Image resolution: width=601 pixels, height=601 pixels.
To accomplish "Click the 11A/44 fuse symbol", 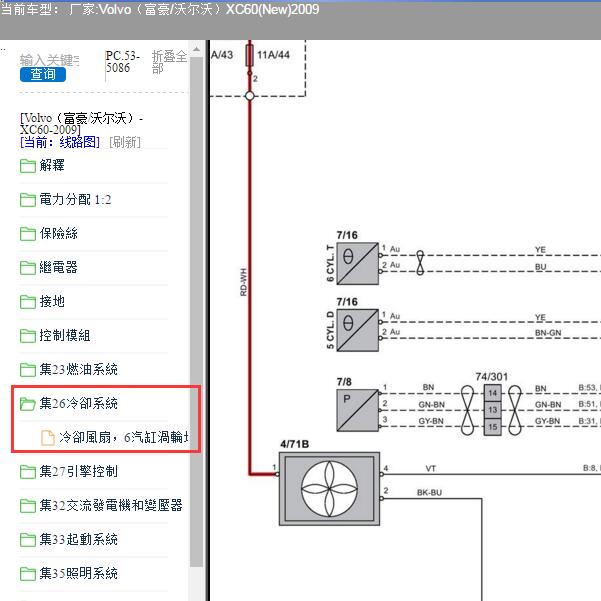I will point(249,56).
